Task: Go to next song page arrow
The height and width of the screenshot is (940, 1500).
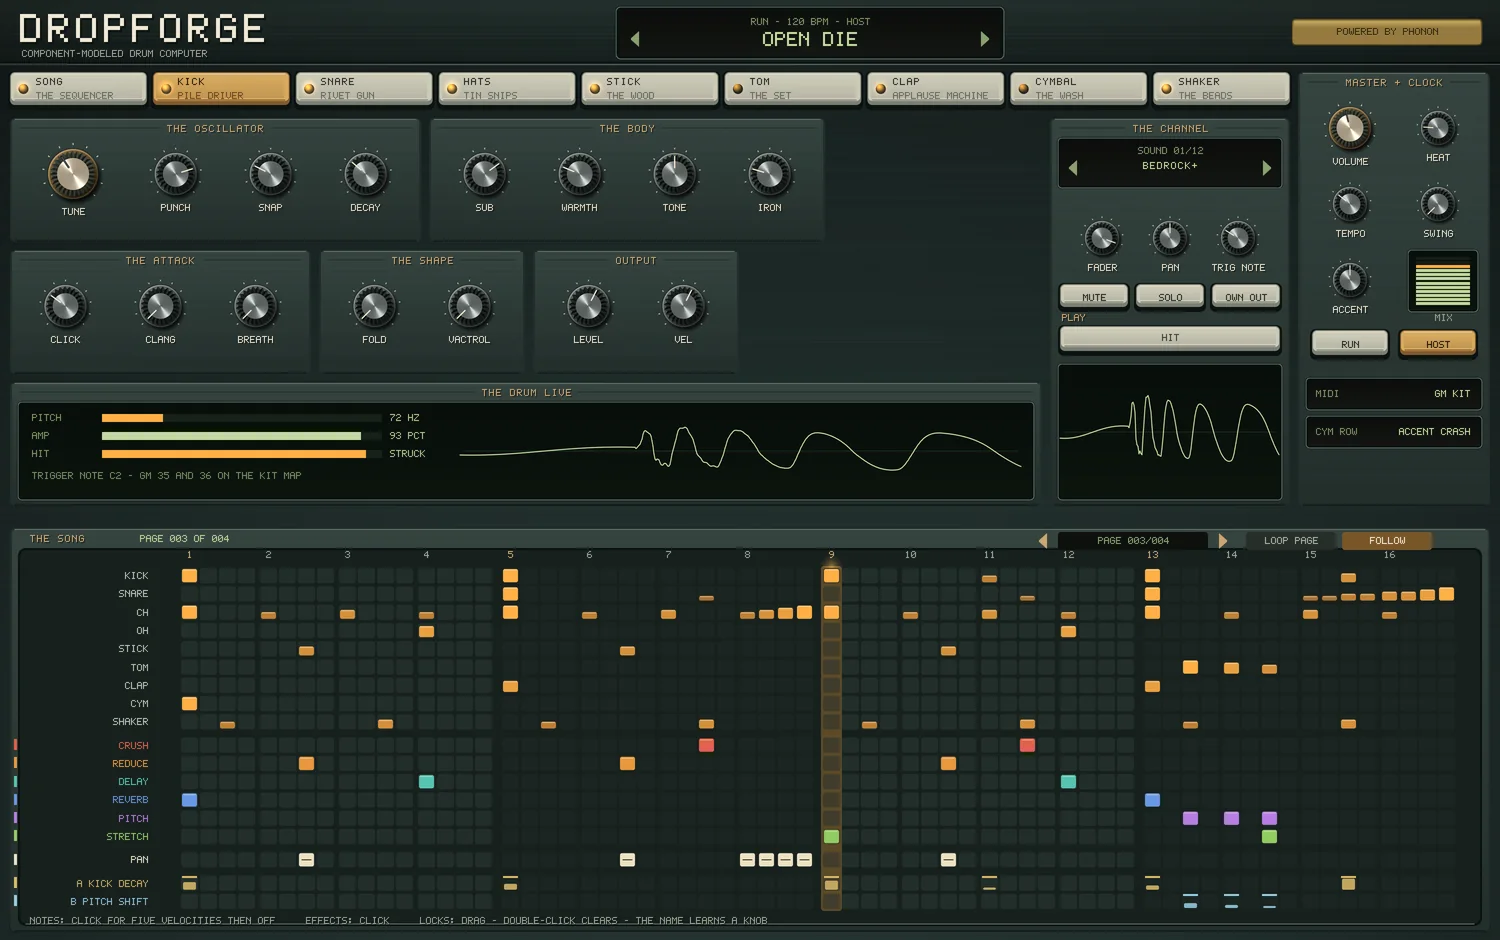Action: [1222, 540]
